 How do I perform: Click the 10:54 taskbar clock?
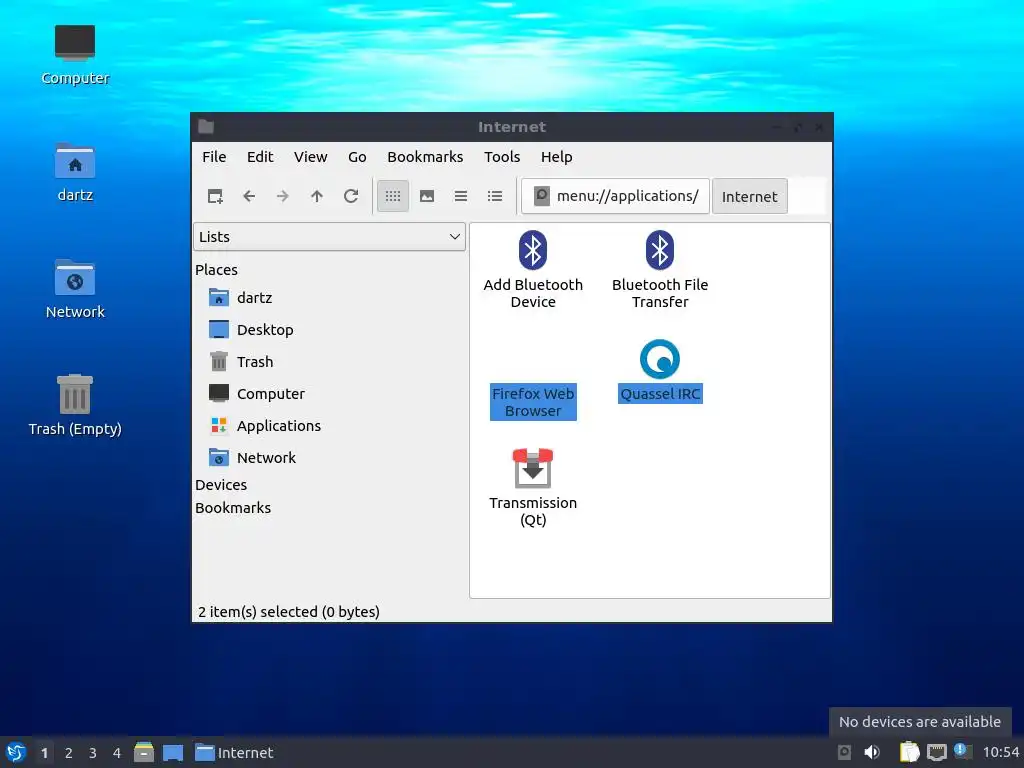[1000, 752]
